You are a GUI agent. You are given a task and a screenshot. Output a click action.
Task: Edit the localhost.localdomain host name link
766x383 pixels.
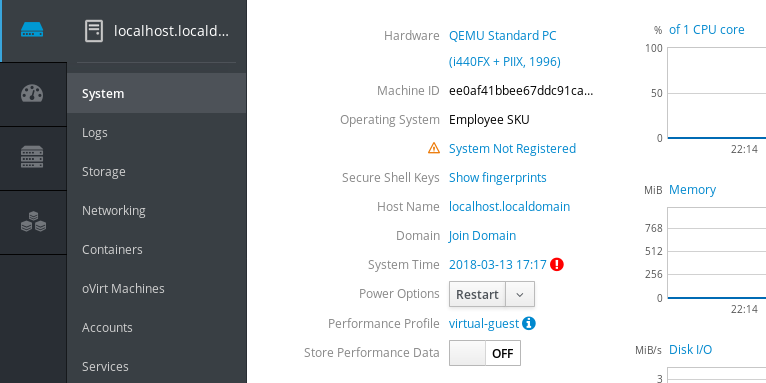(510, 207)
